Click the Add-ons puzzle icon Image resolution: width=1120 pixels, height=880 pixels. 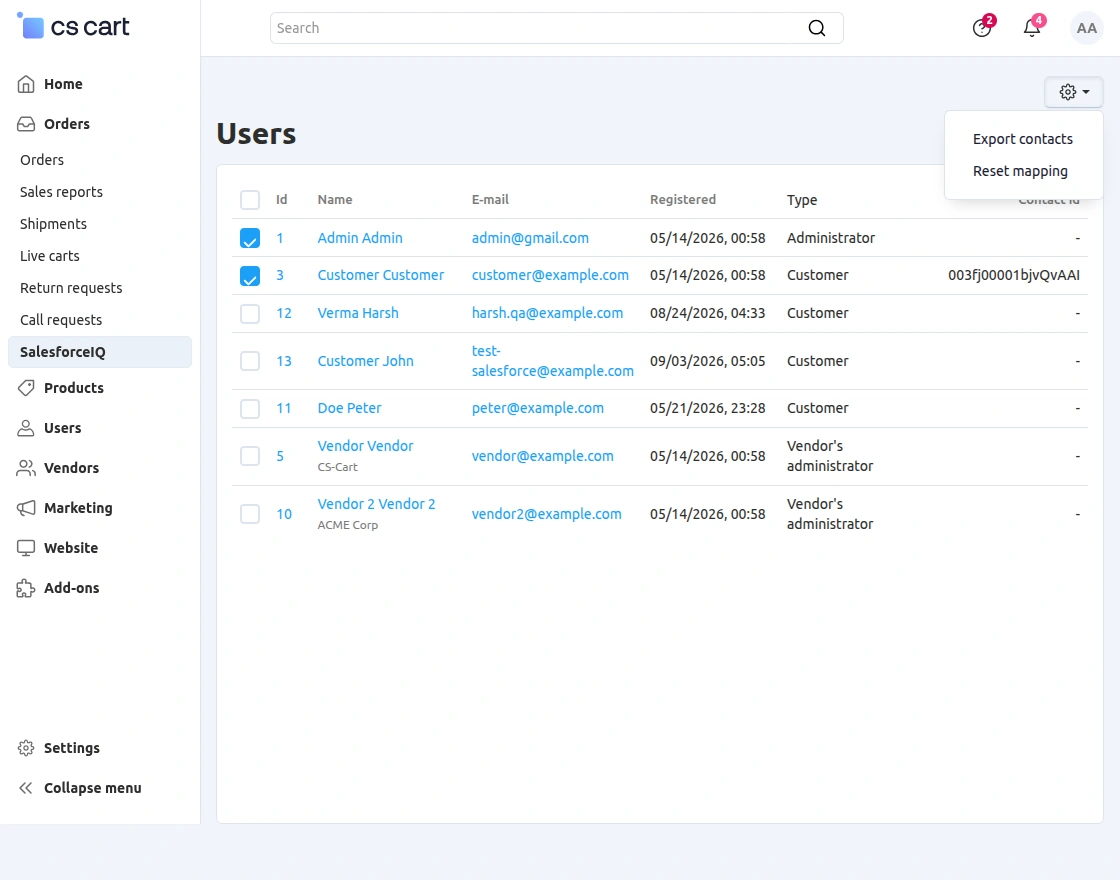pos(26,588)
